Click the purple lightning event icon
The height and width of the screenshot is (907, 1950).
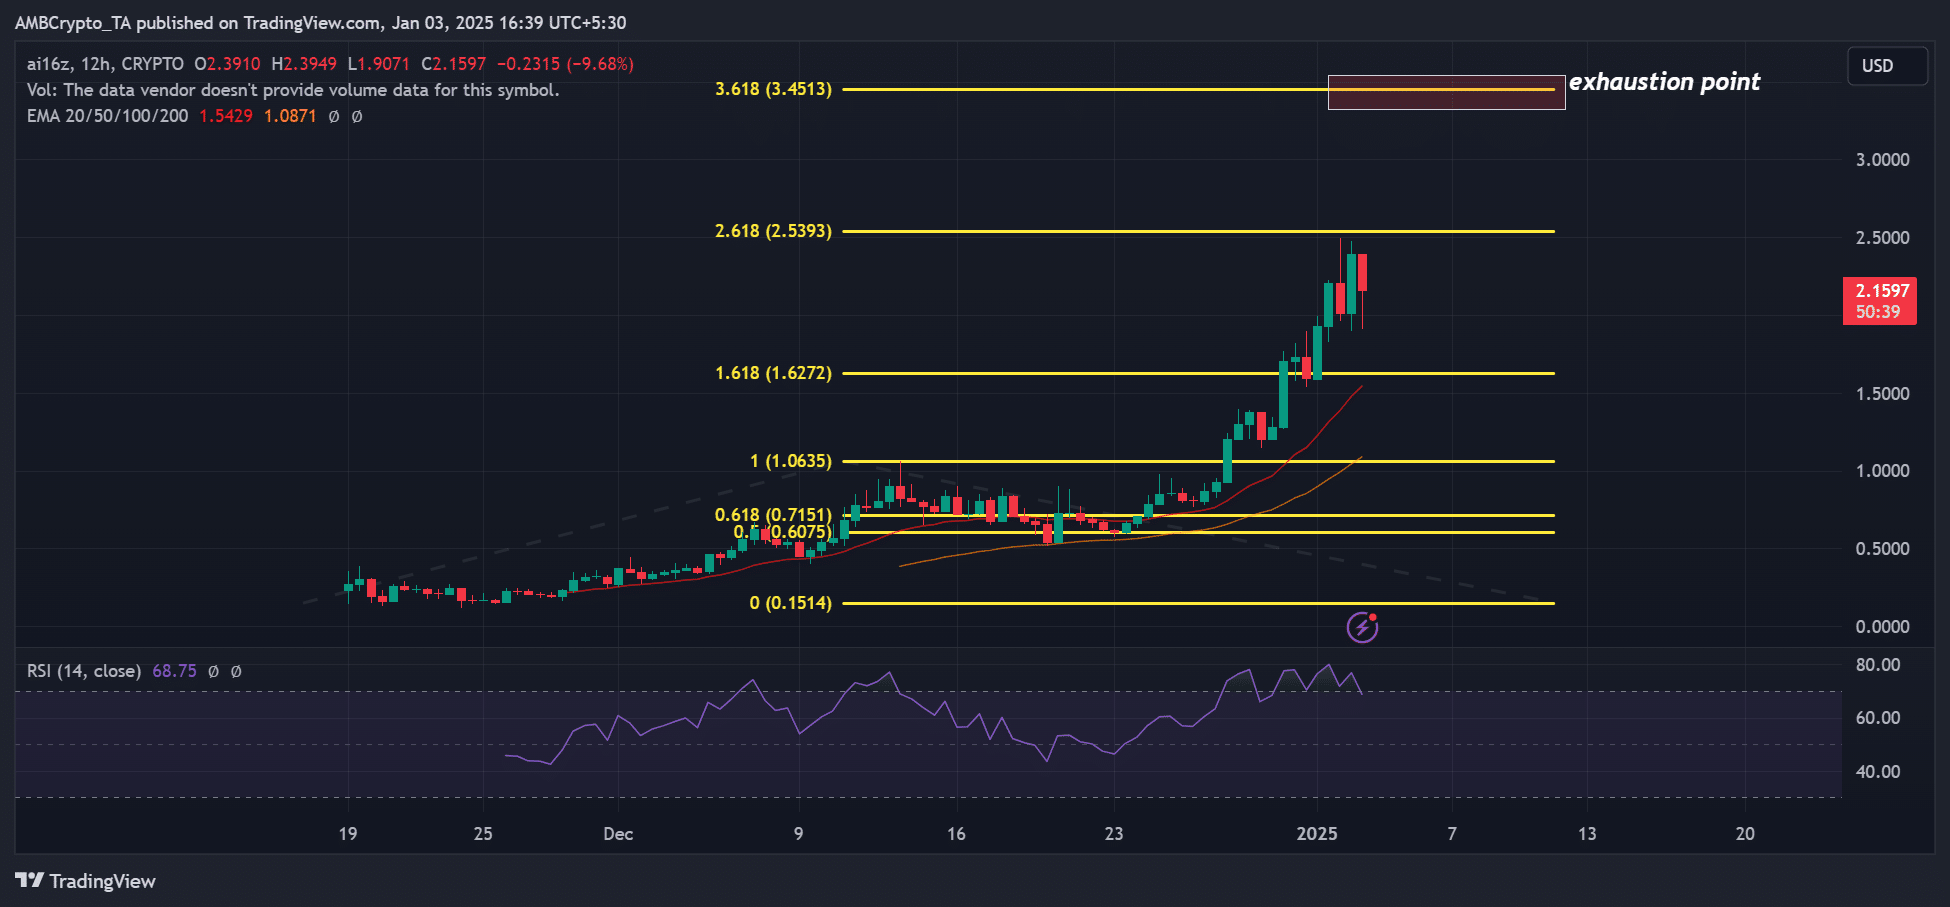coord(1362,627)
